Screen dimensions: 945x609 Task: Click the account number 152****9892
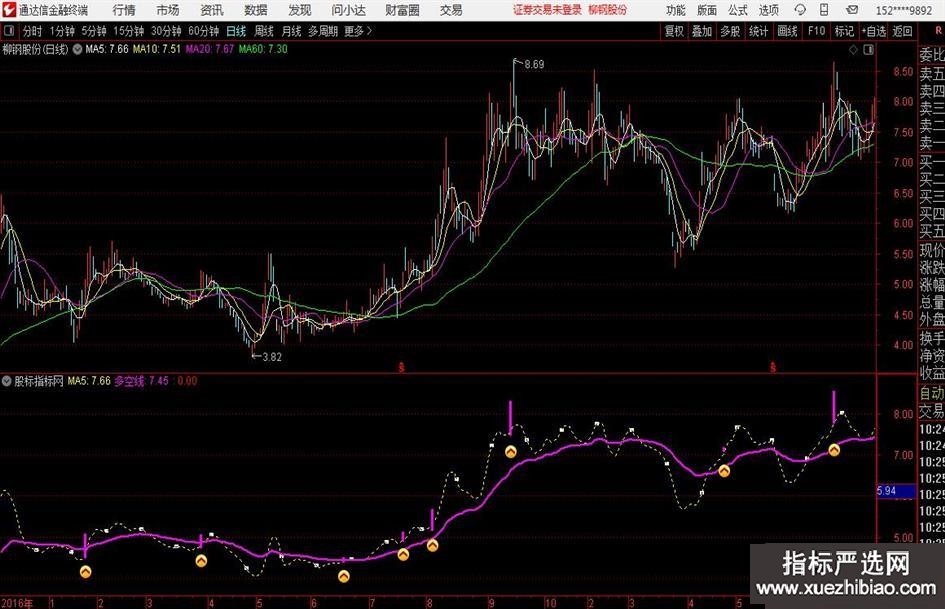[x=904, y=10]
